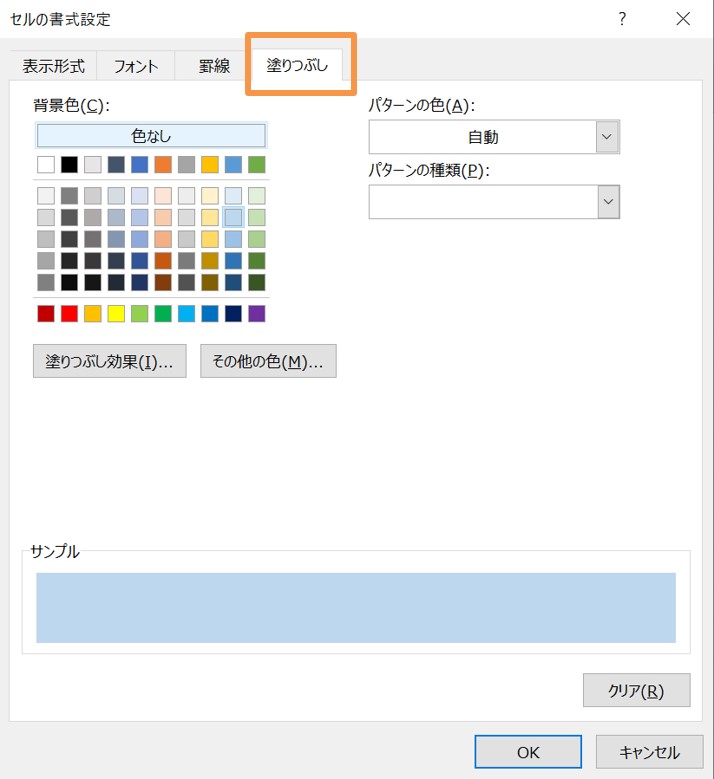
Task: Expand the パターンの種類 dropdown arrow
Action: pyautogui.click(x=608, y=202)
